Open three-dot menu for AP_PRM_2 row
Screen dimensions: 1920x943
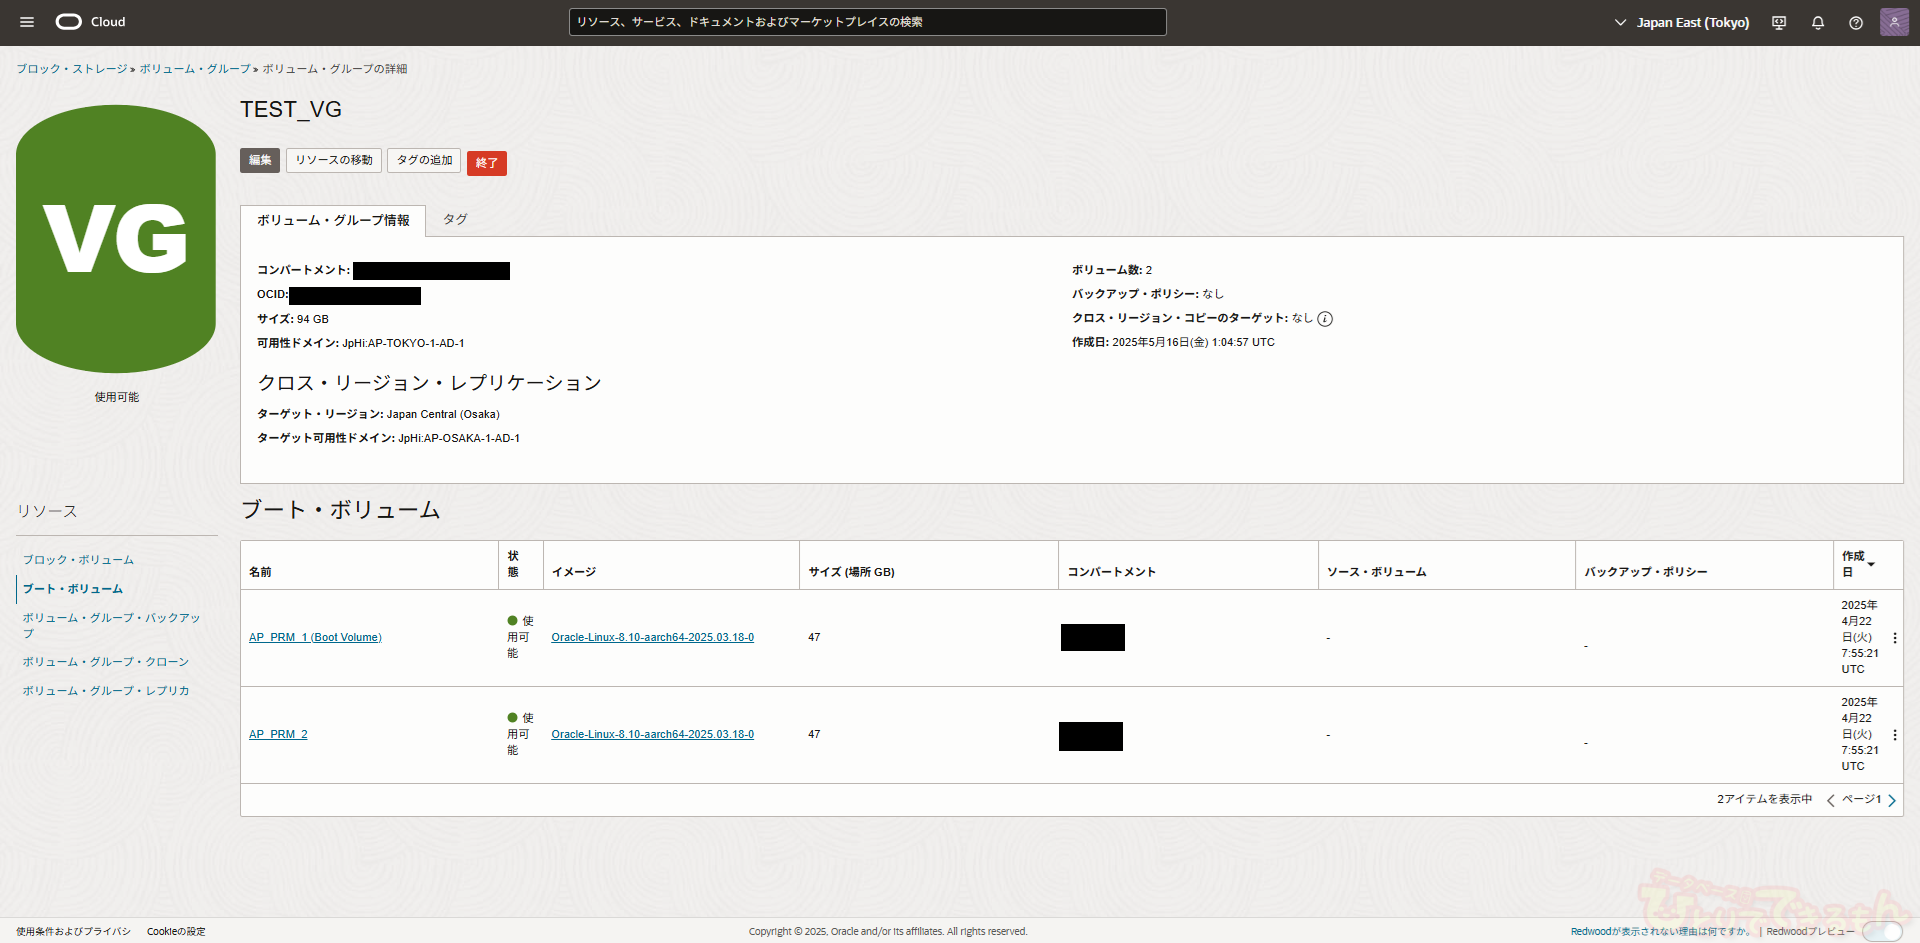[x=1894, y=735]
